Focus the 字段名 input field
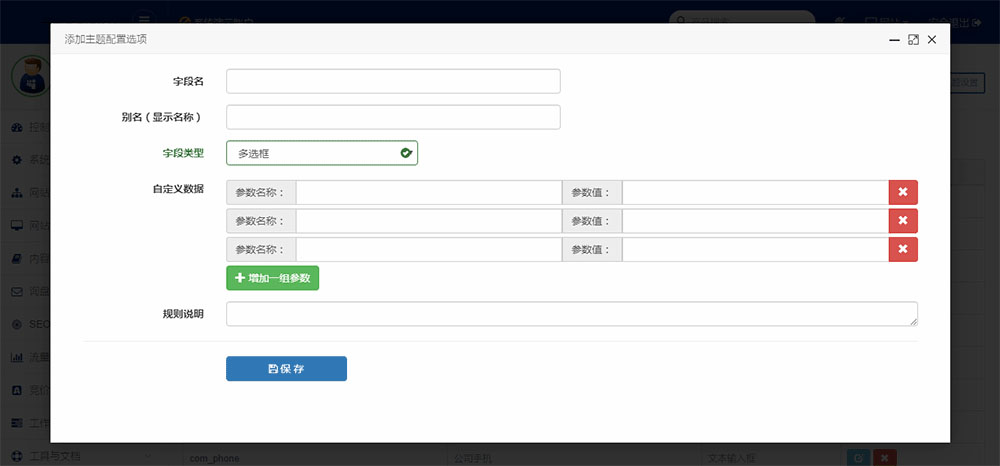Viewport: 1000px width, 466px height. (x=393, y=81)
